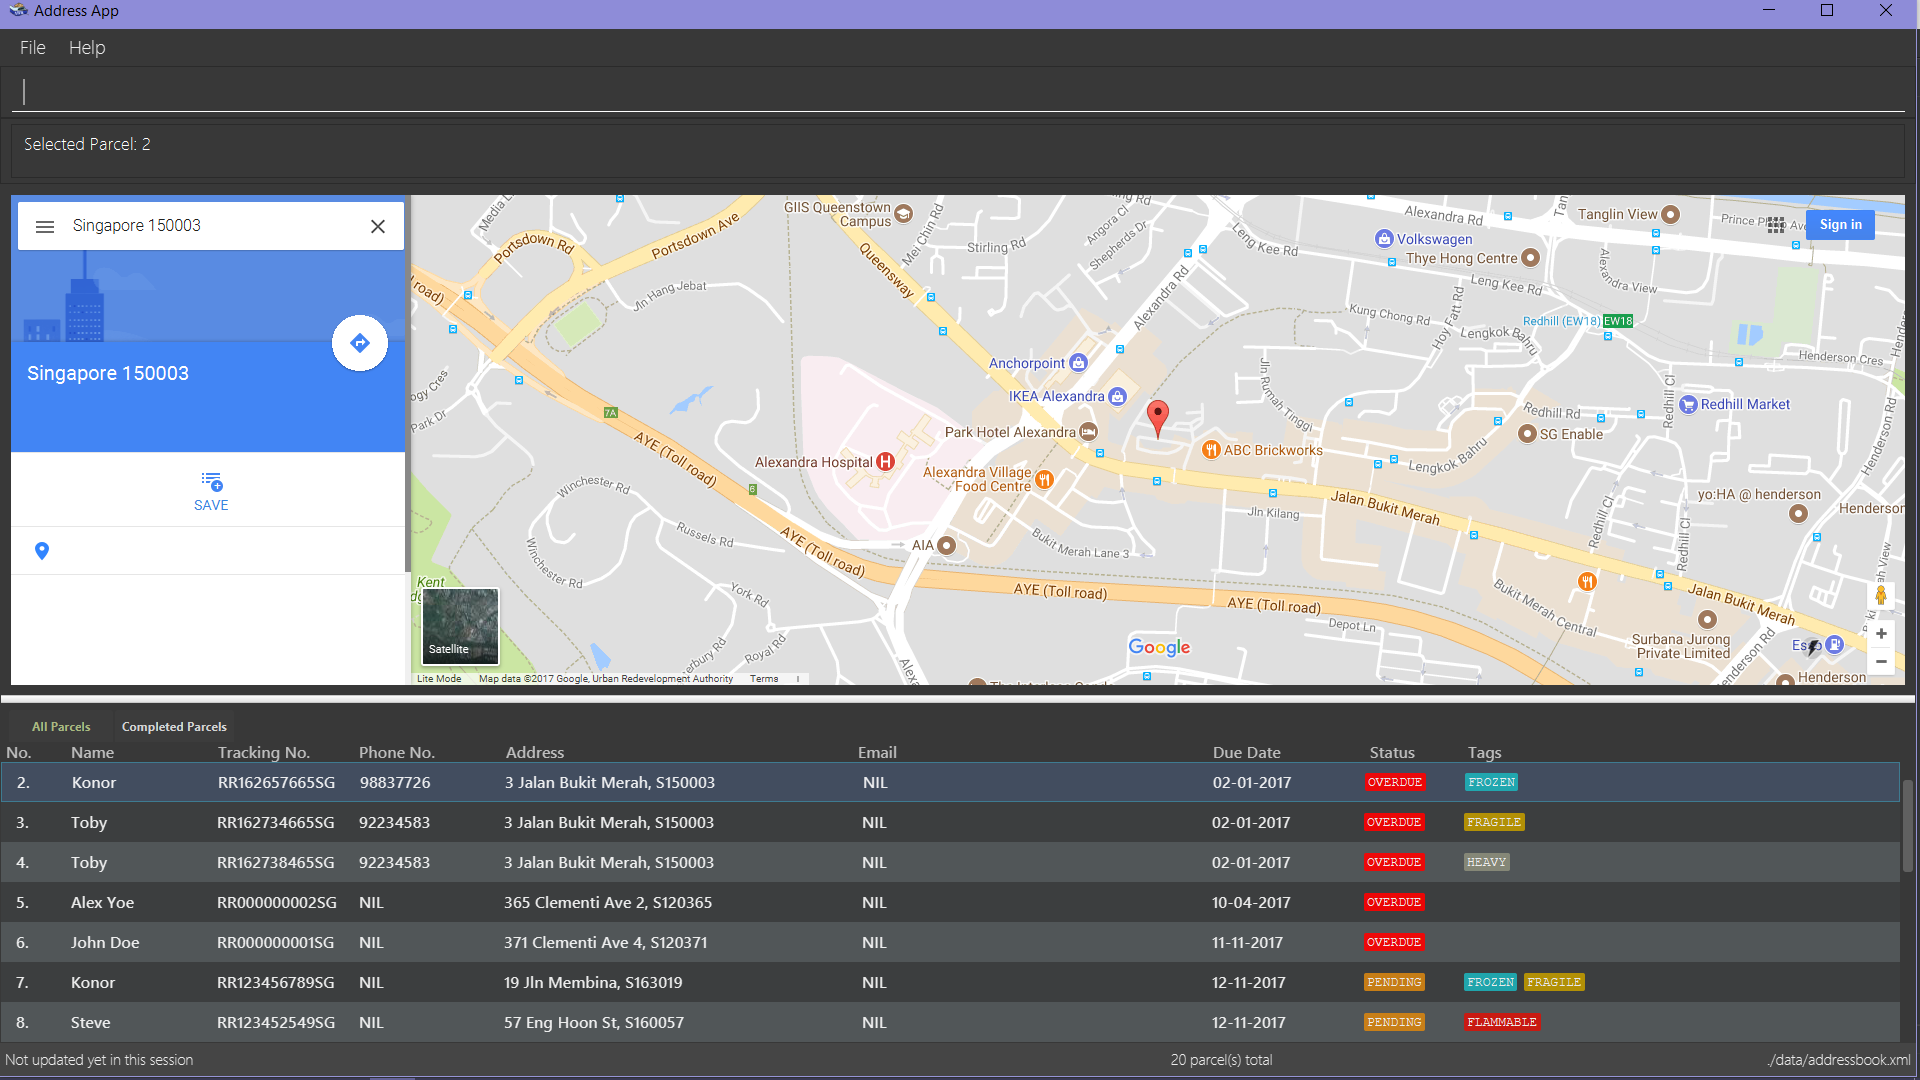This screenshot has width=1920, height=1080.
Task: Maximize the Address App window
Action: pos(1827,11)
